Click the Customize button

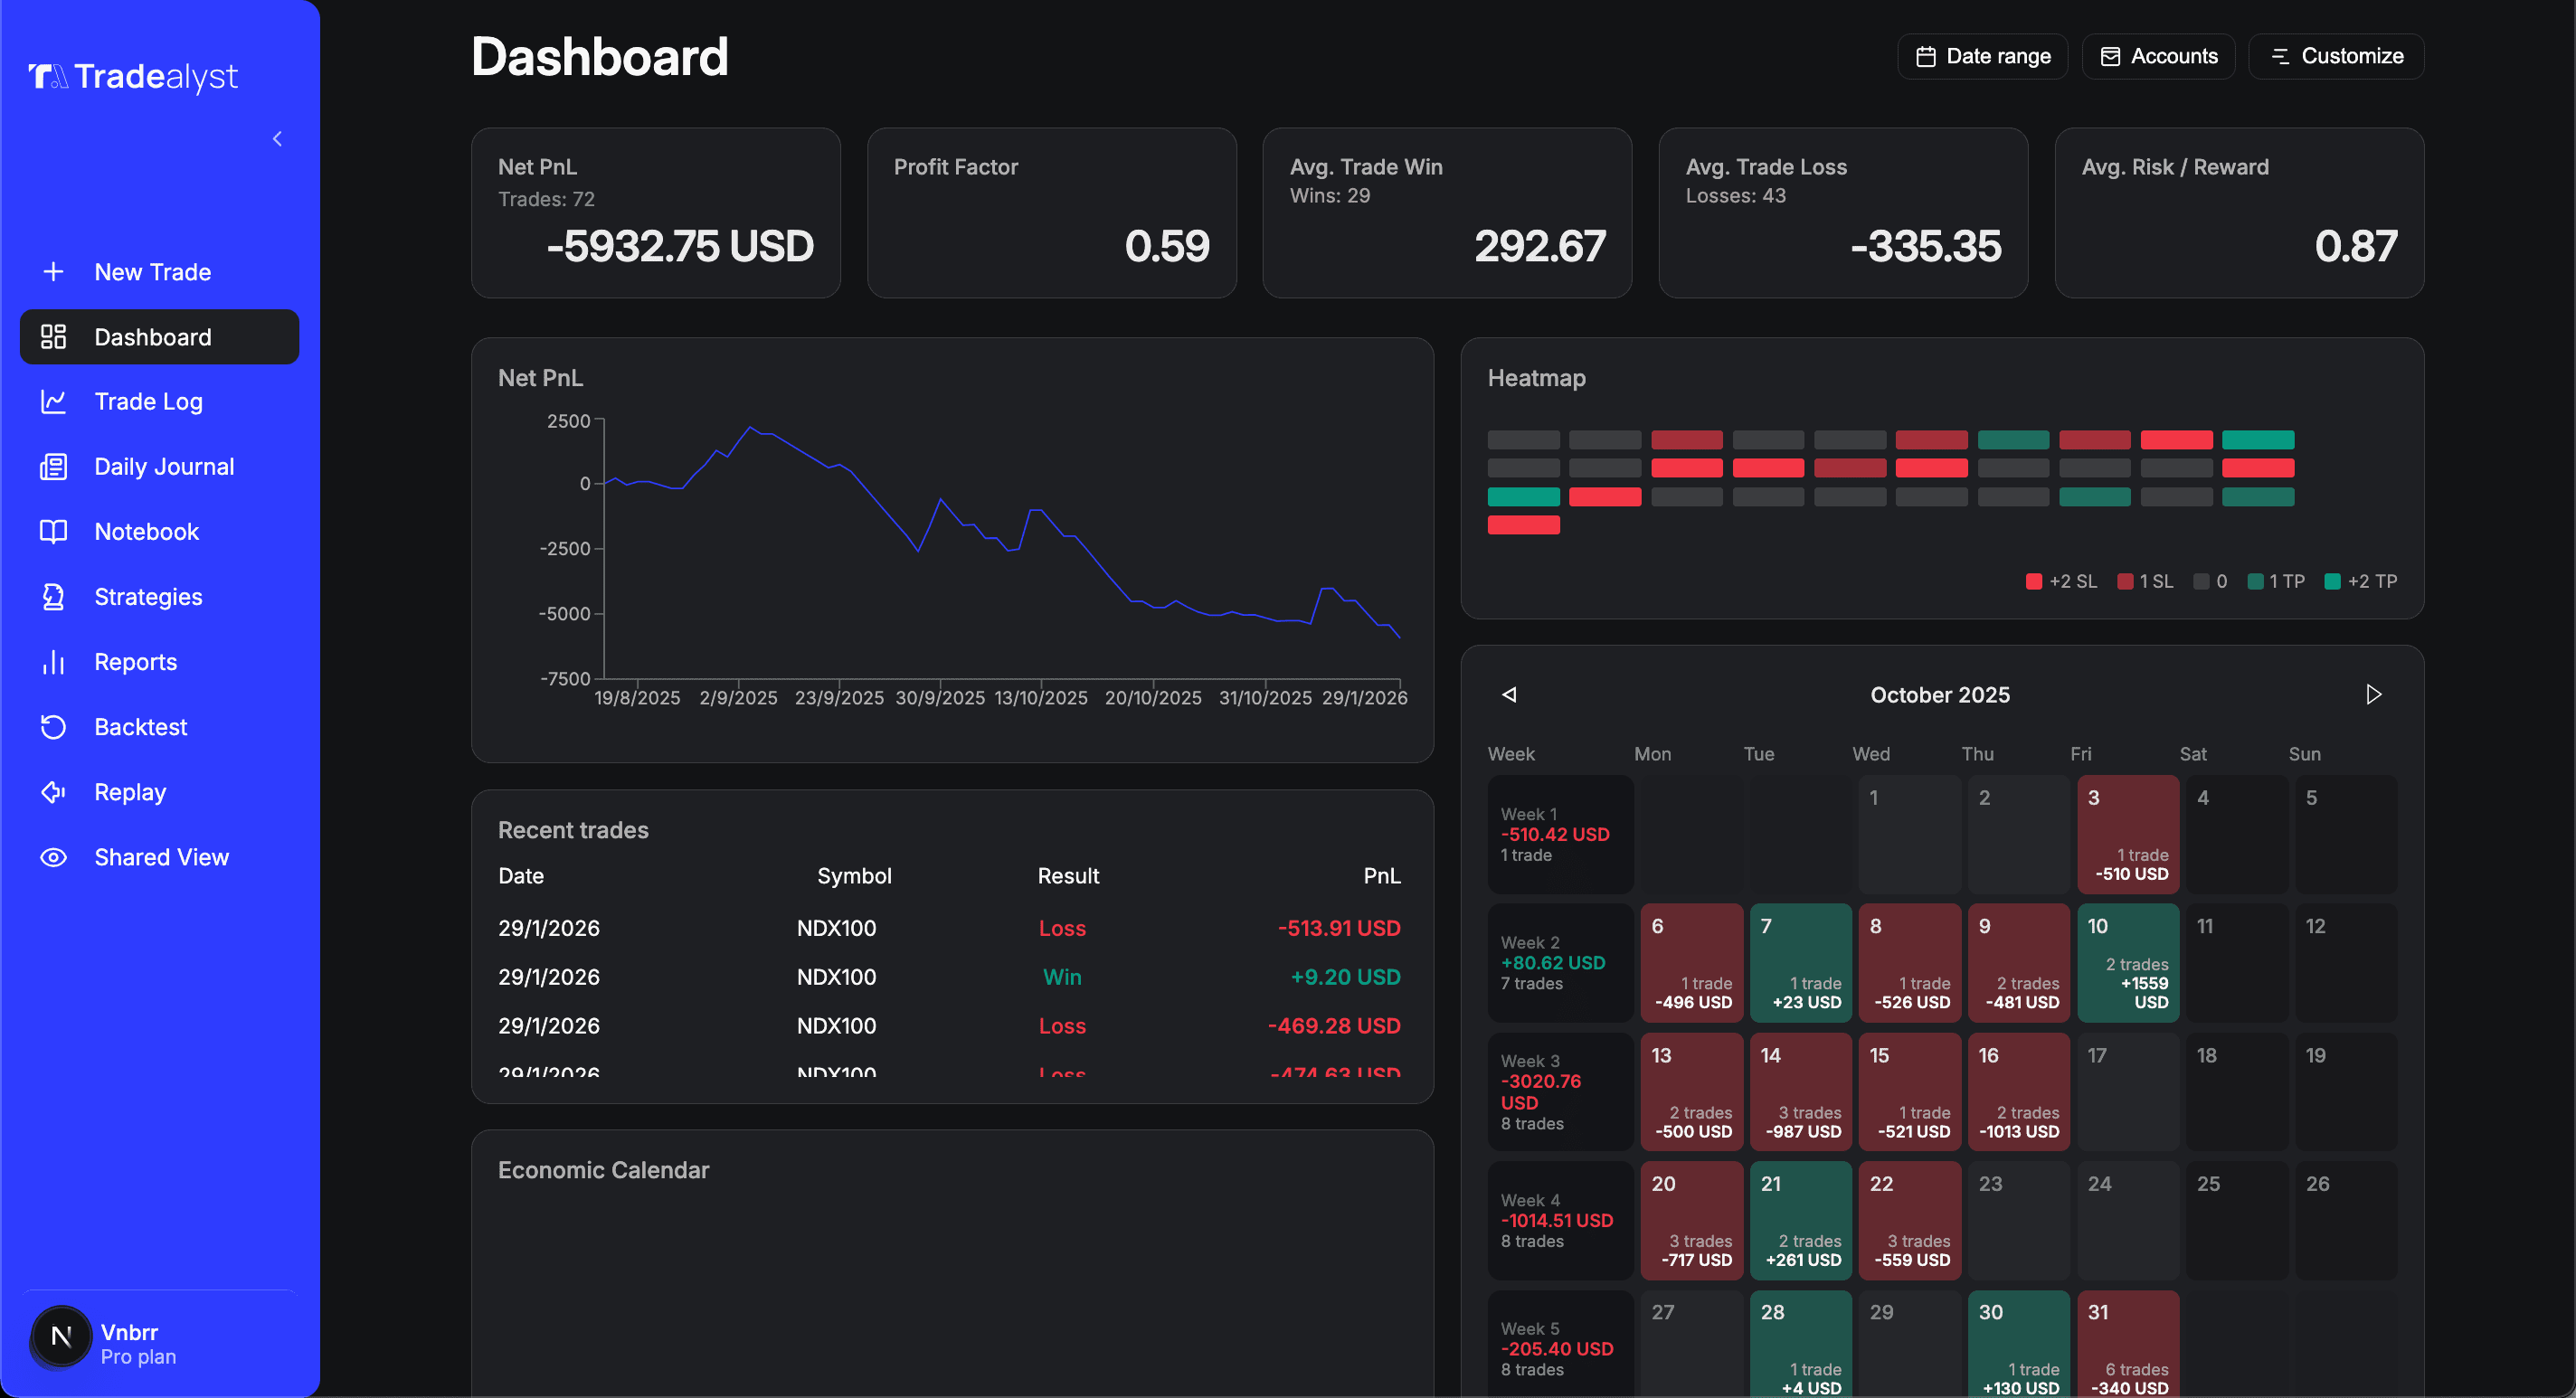point(2335,56)
